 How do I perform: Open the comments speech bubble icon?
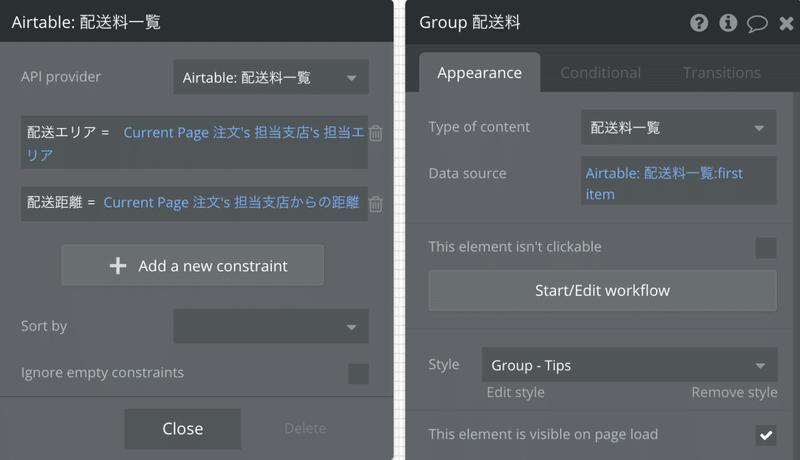click(x=757, y=23)
